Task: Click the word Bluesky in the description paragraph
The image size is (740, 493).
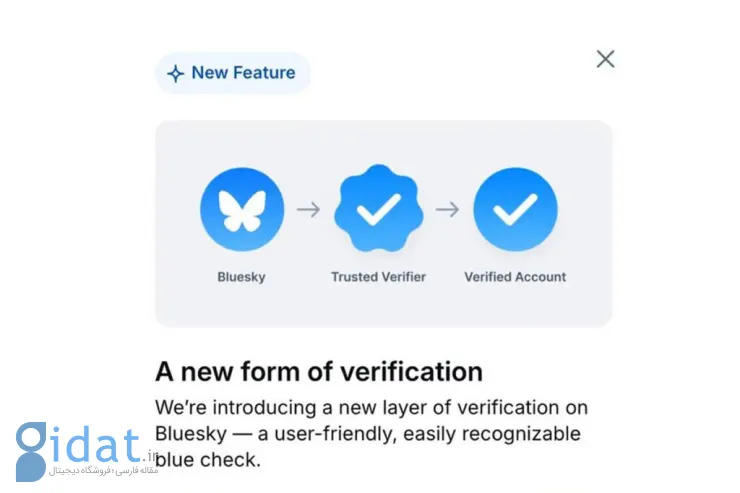Action: coord(191,434)
